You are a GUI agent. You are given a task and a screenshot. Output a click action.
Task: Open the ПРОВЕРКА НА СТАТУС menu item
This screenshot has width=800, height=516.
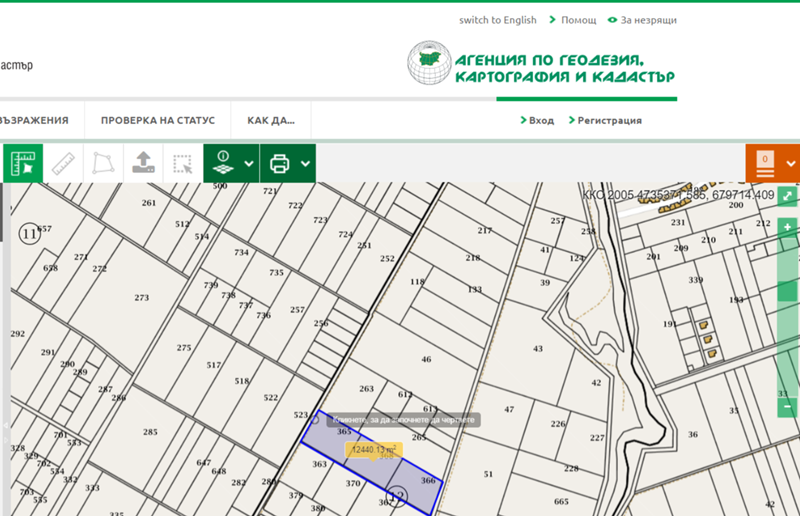[157, 121]
